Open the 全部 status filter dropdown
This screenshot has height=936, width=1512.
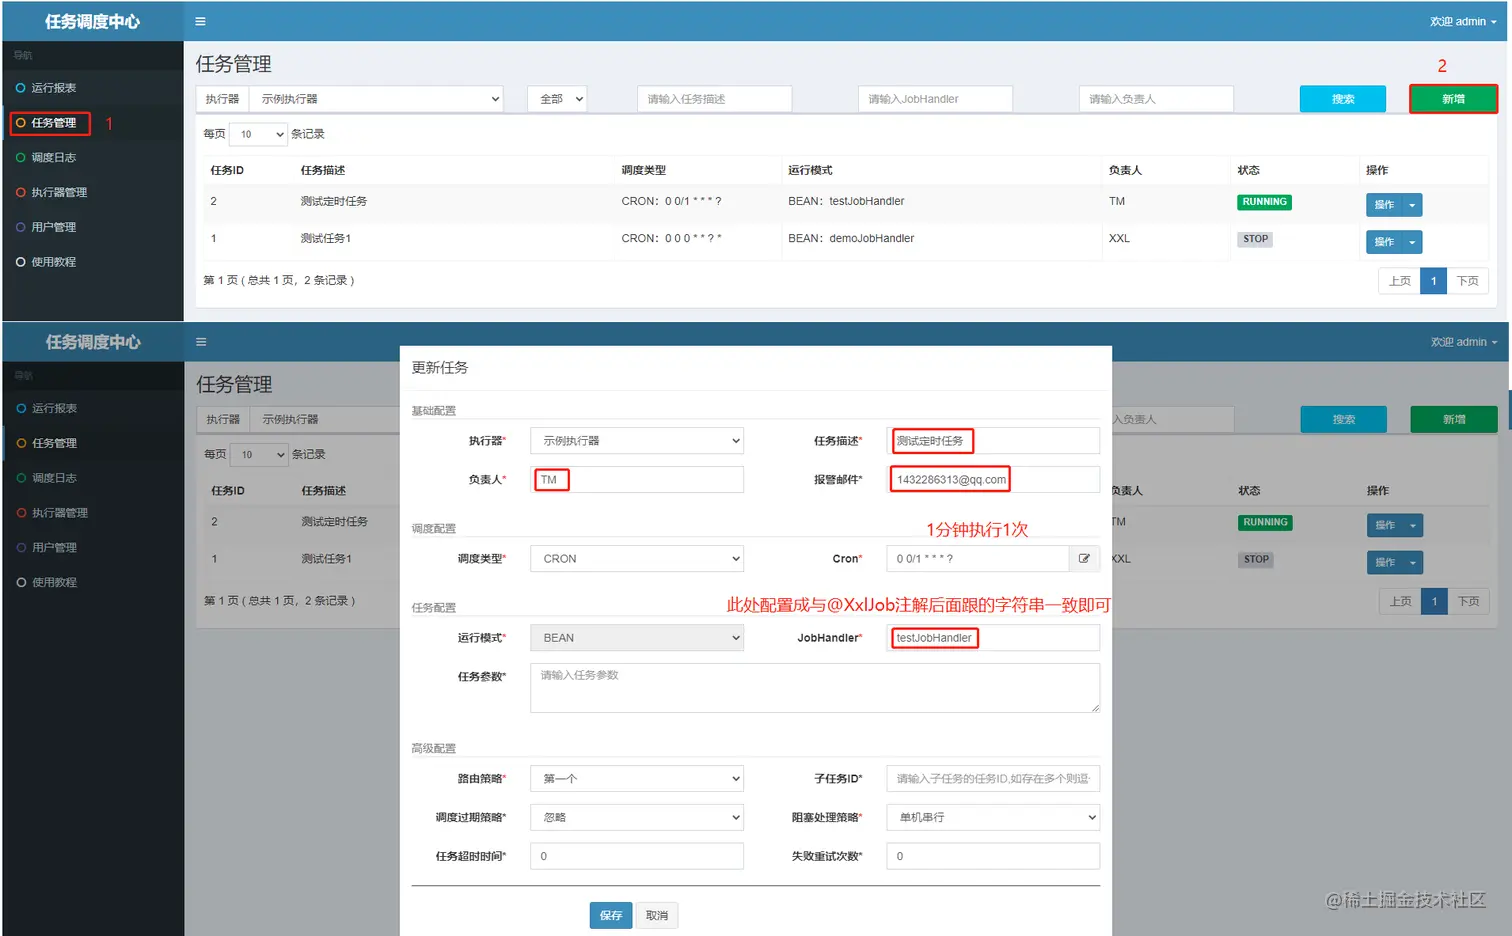coord(557,99)
